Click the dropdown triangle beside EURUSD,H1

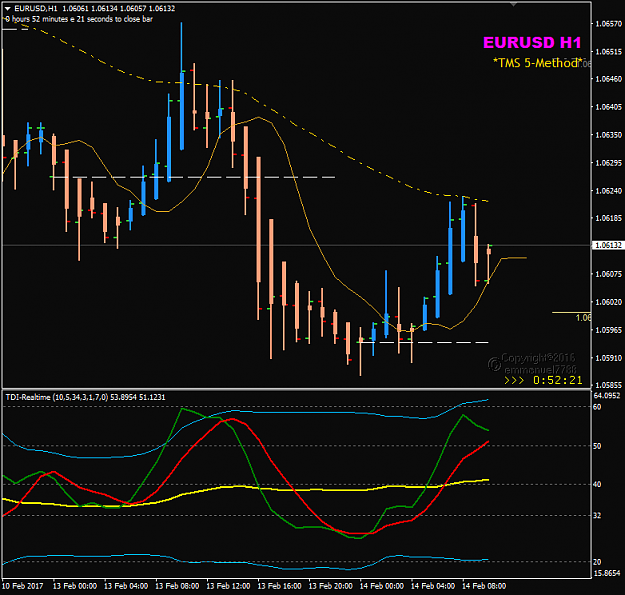(8, 8)
